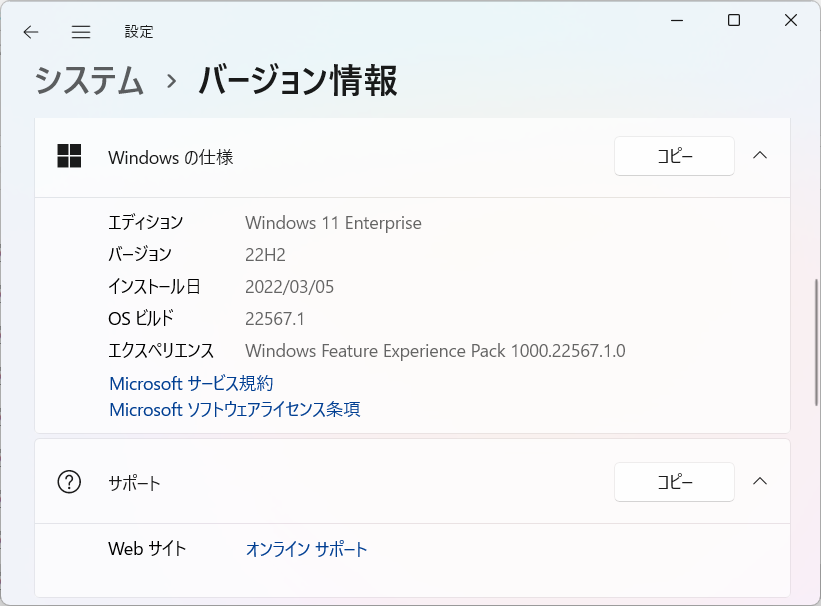821x606 pixels.
Task: Go back with the back arrow
Action: pos(31,32)
